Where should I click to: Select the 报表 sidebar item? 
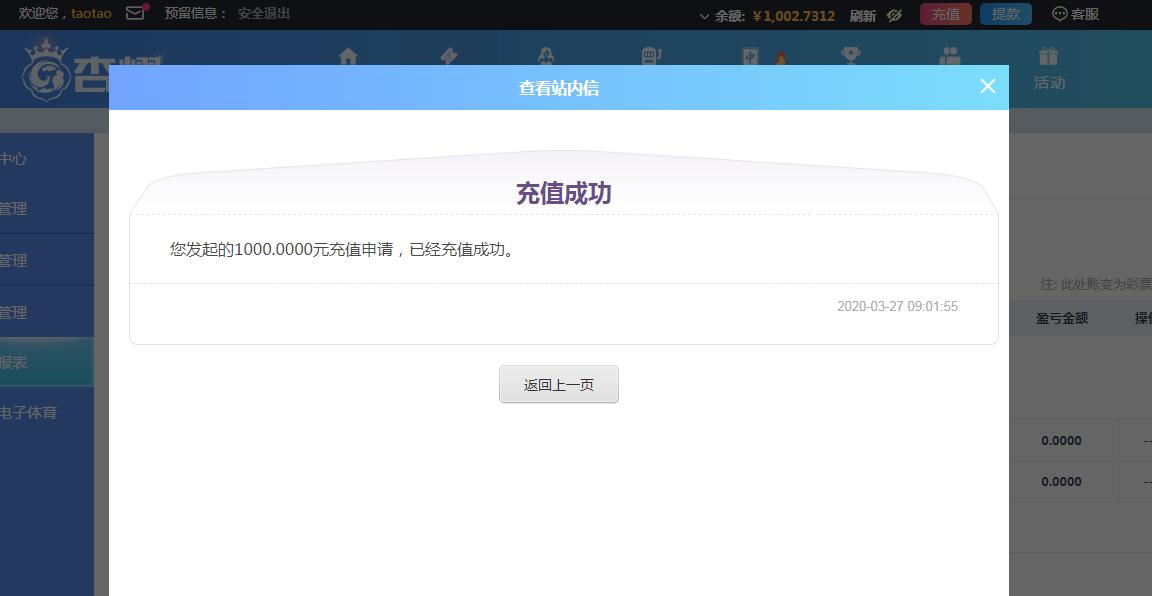coord(46,362)
